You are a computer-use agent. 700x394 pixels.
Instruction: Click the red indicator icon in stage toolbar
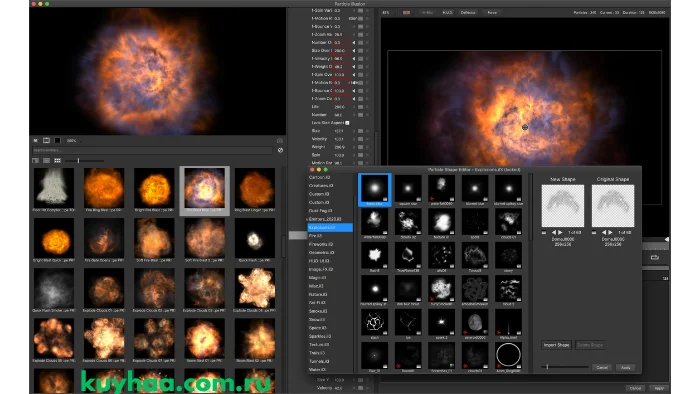click(406, 12)
